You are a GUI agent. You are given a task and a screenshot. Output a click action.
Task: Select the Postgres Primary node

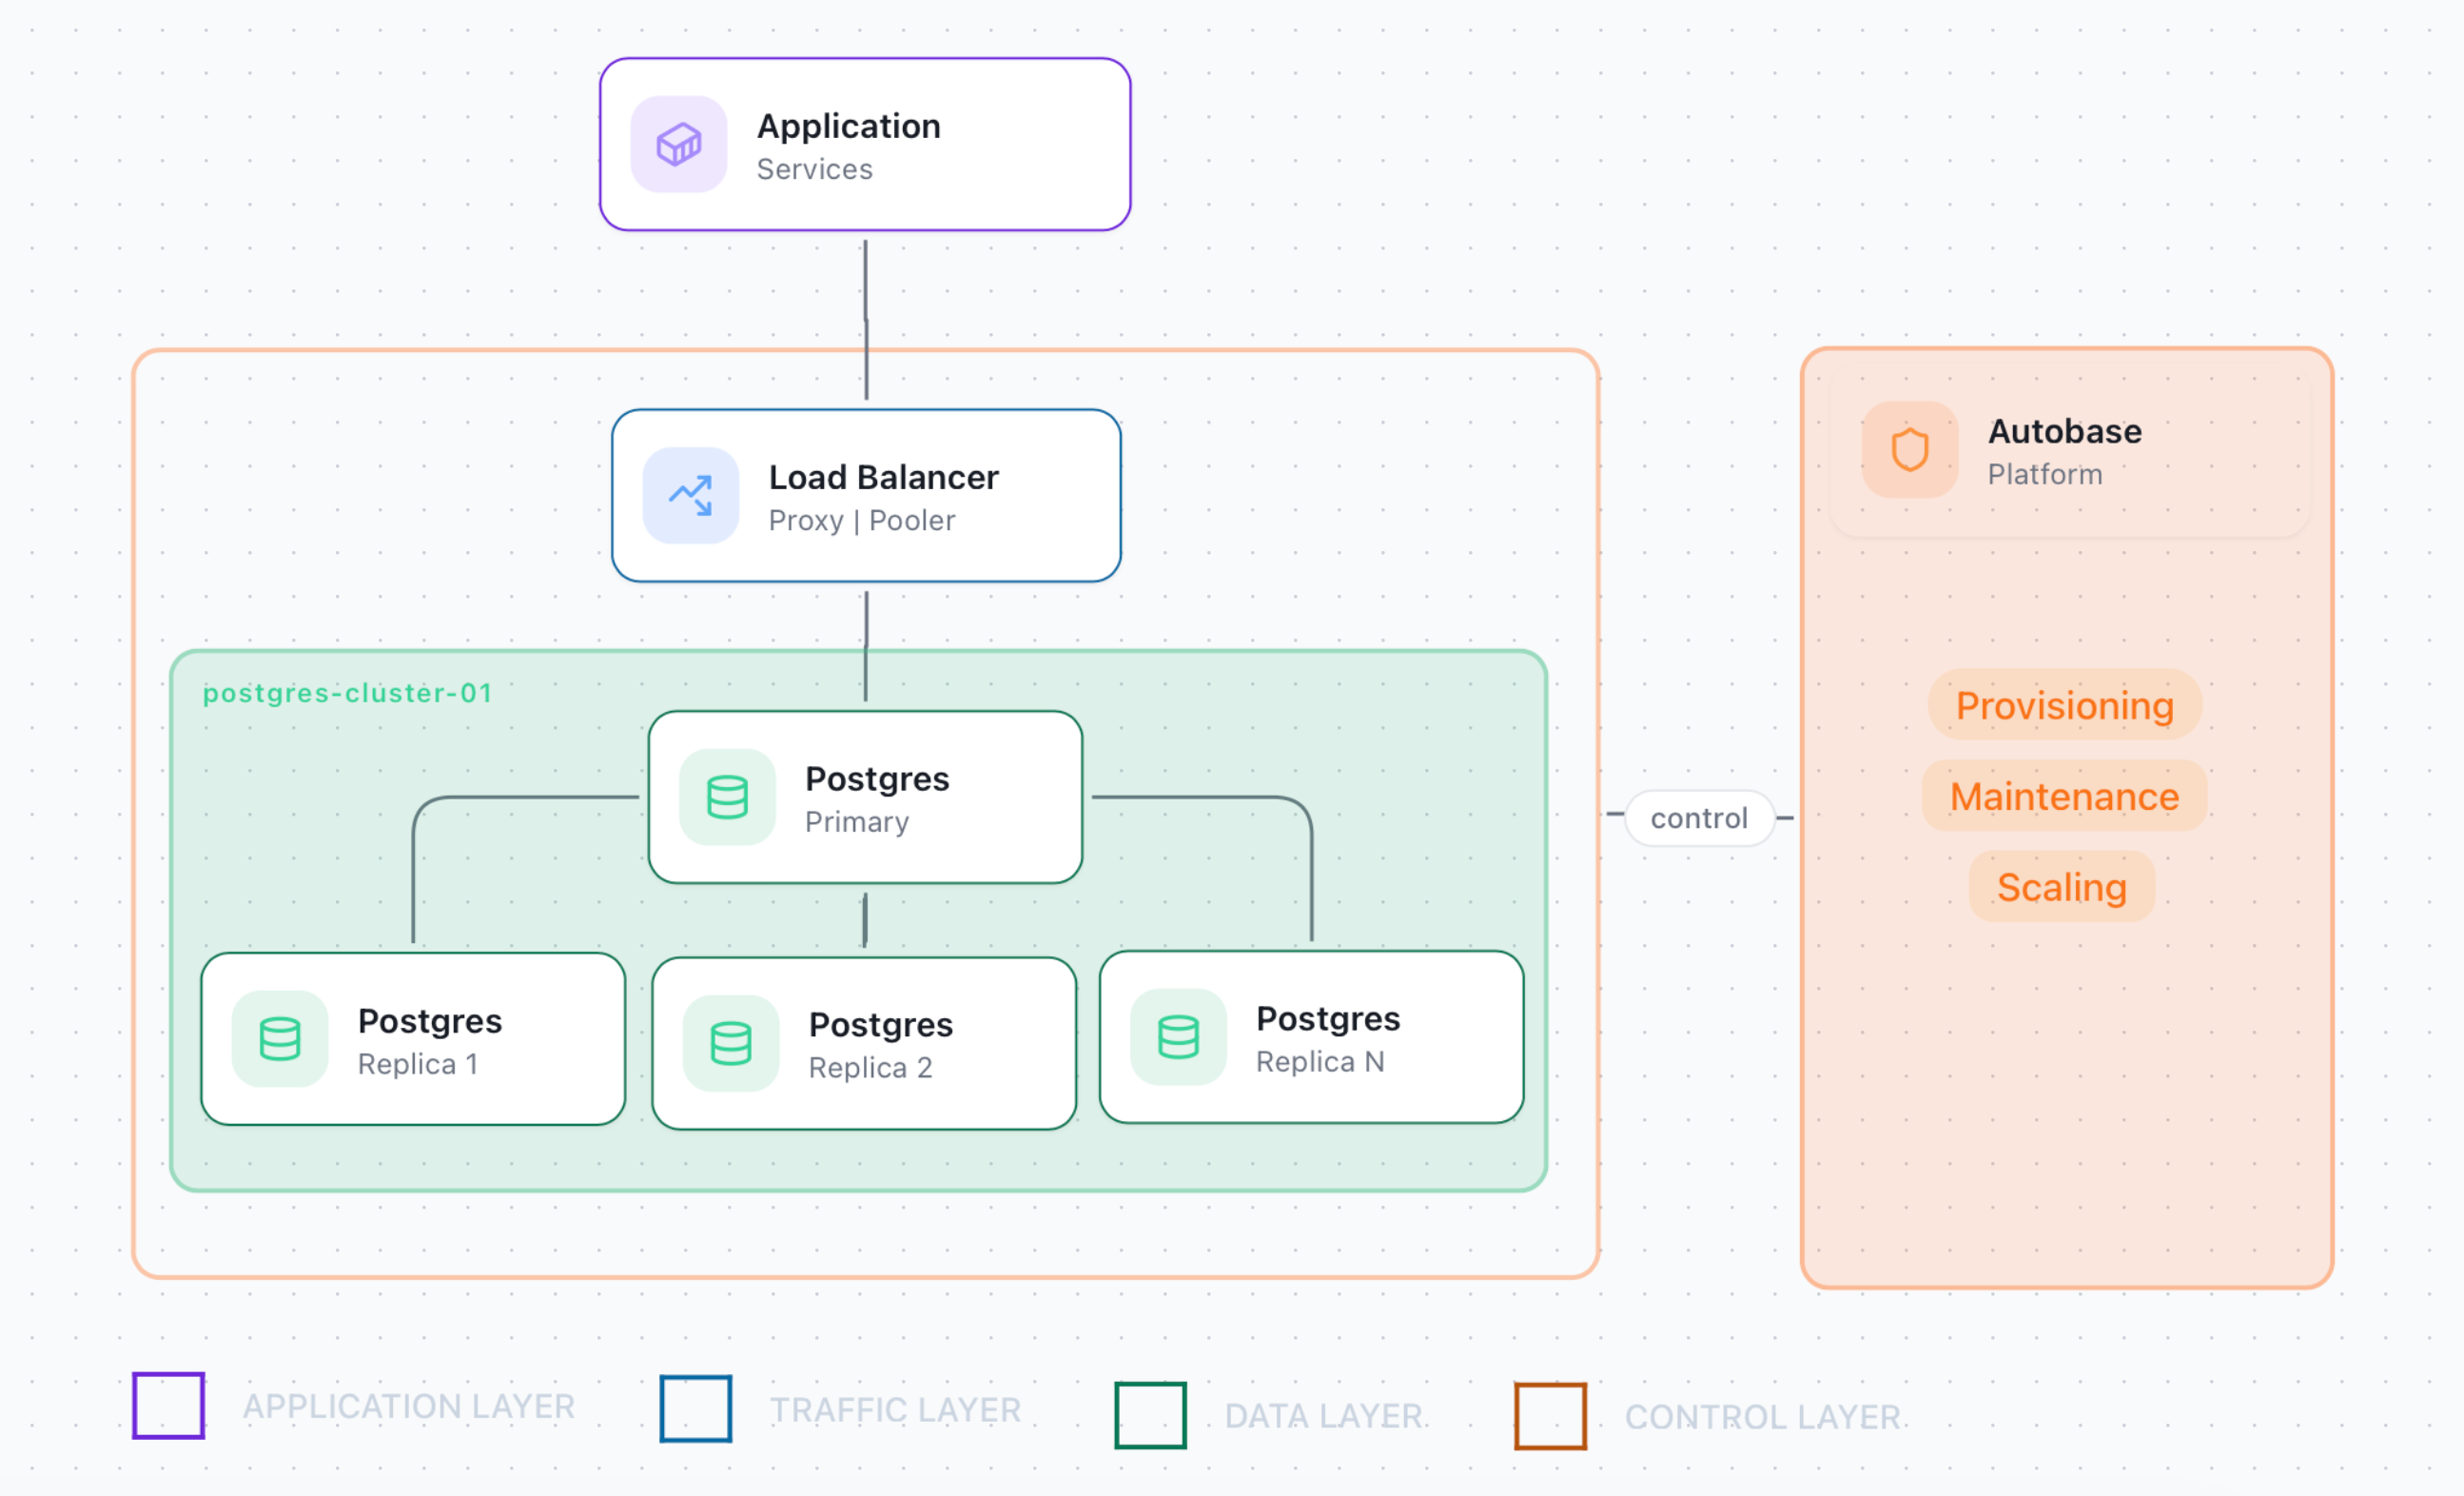point(865,797)
